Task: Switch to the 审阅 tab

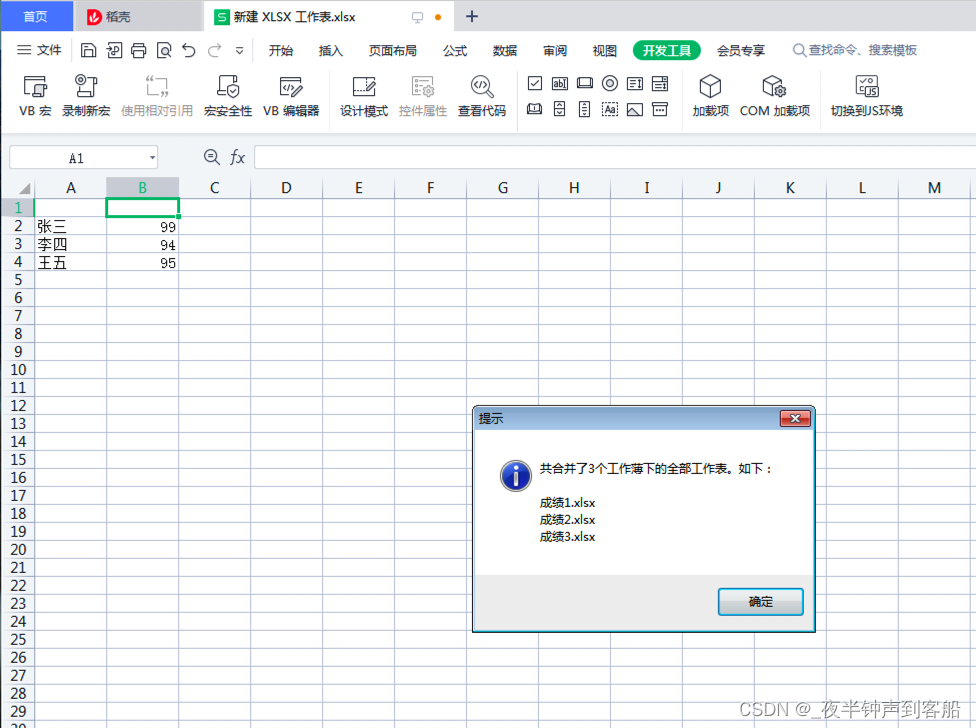Action: [x=555, y=50]
